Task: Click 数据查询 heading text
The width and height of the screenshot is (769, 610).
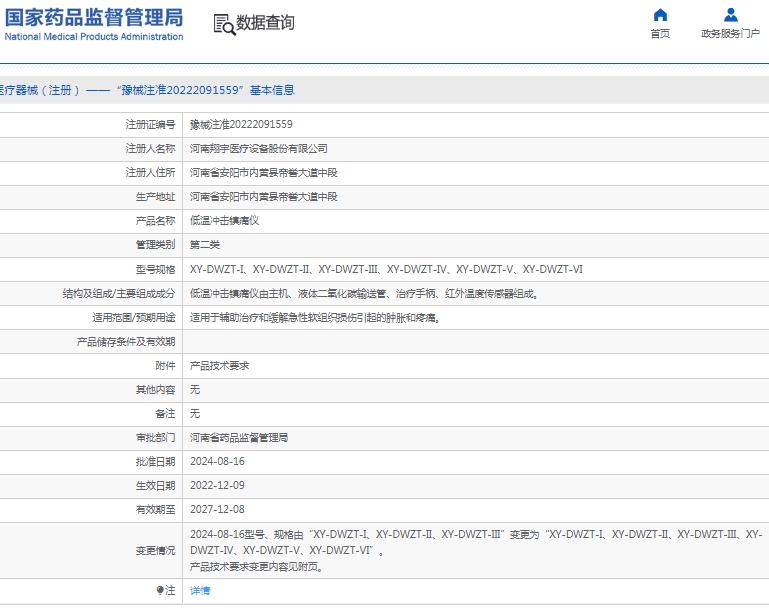Action: 265,23
